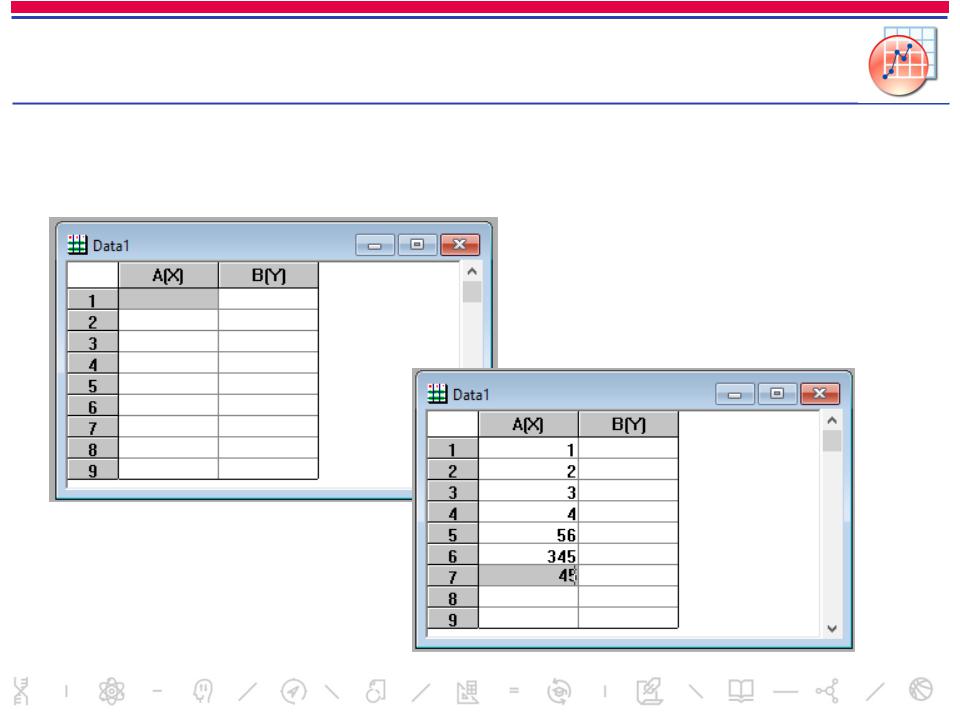Maximize the empty Data1 worksheet window
960x713 pixels.
click(418, 245)
